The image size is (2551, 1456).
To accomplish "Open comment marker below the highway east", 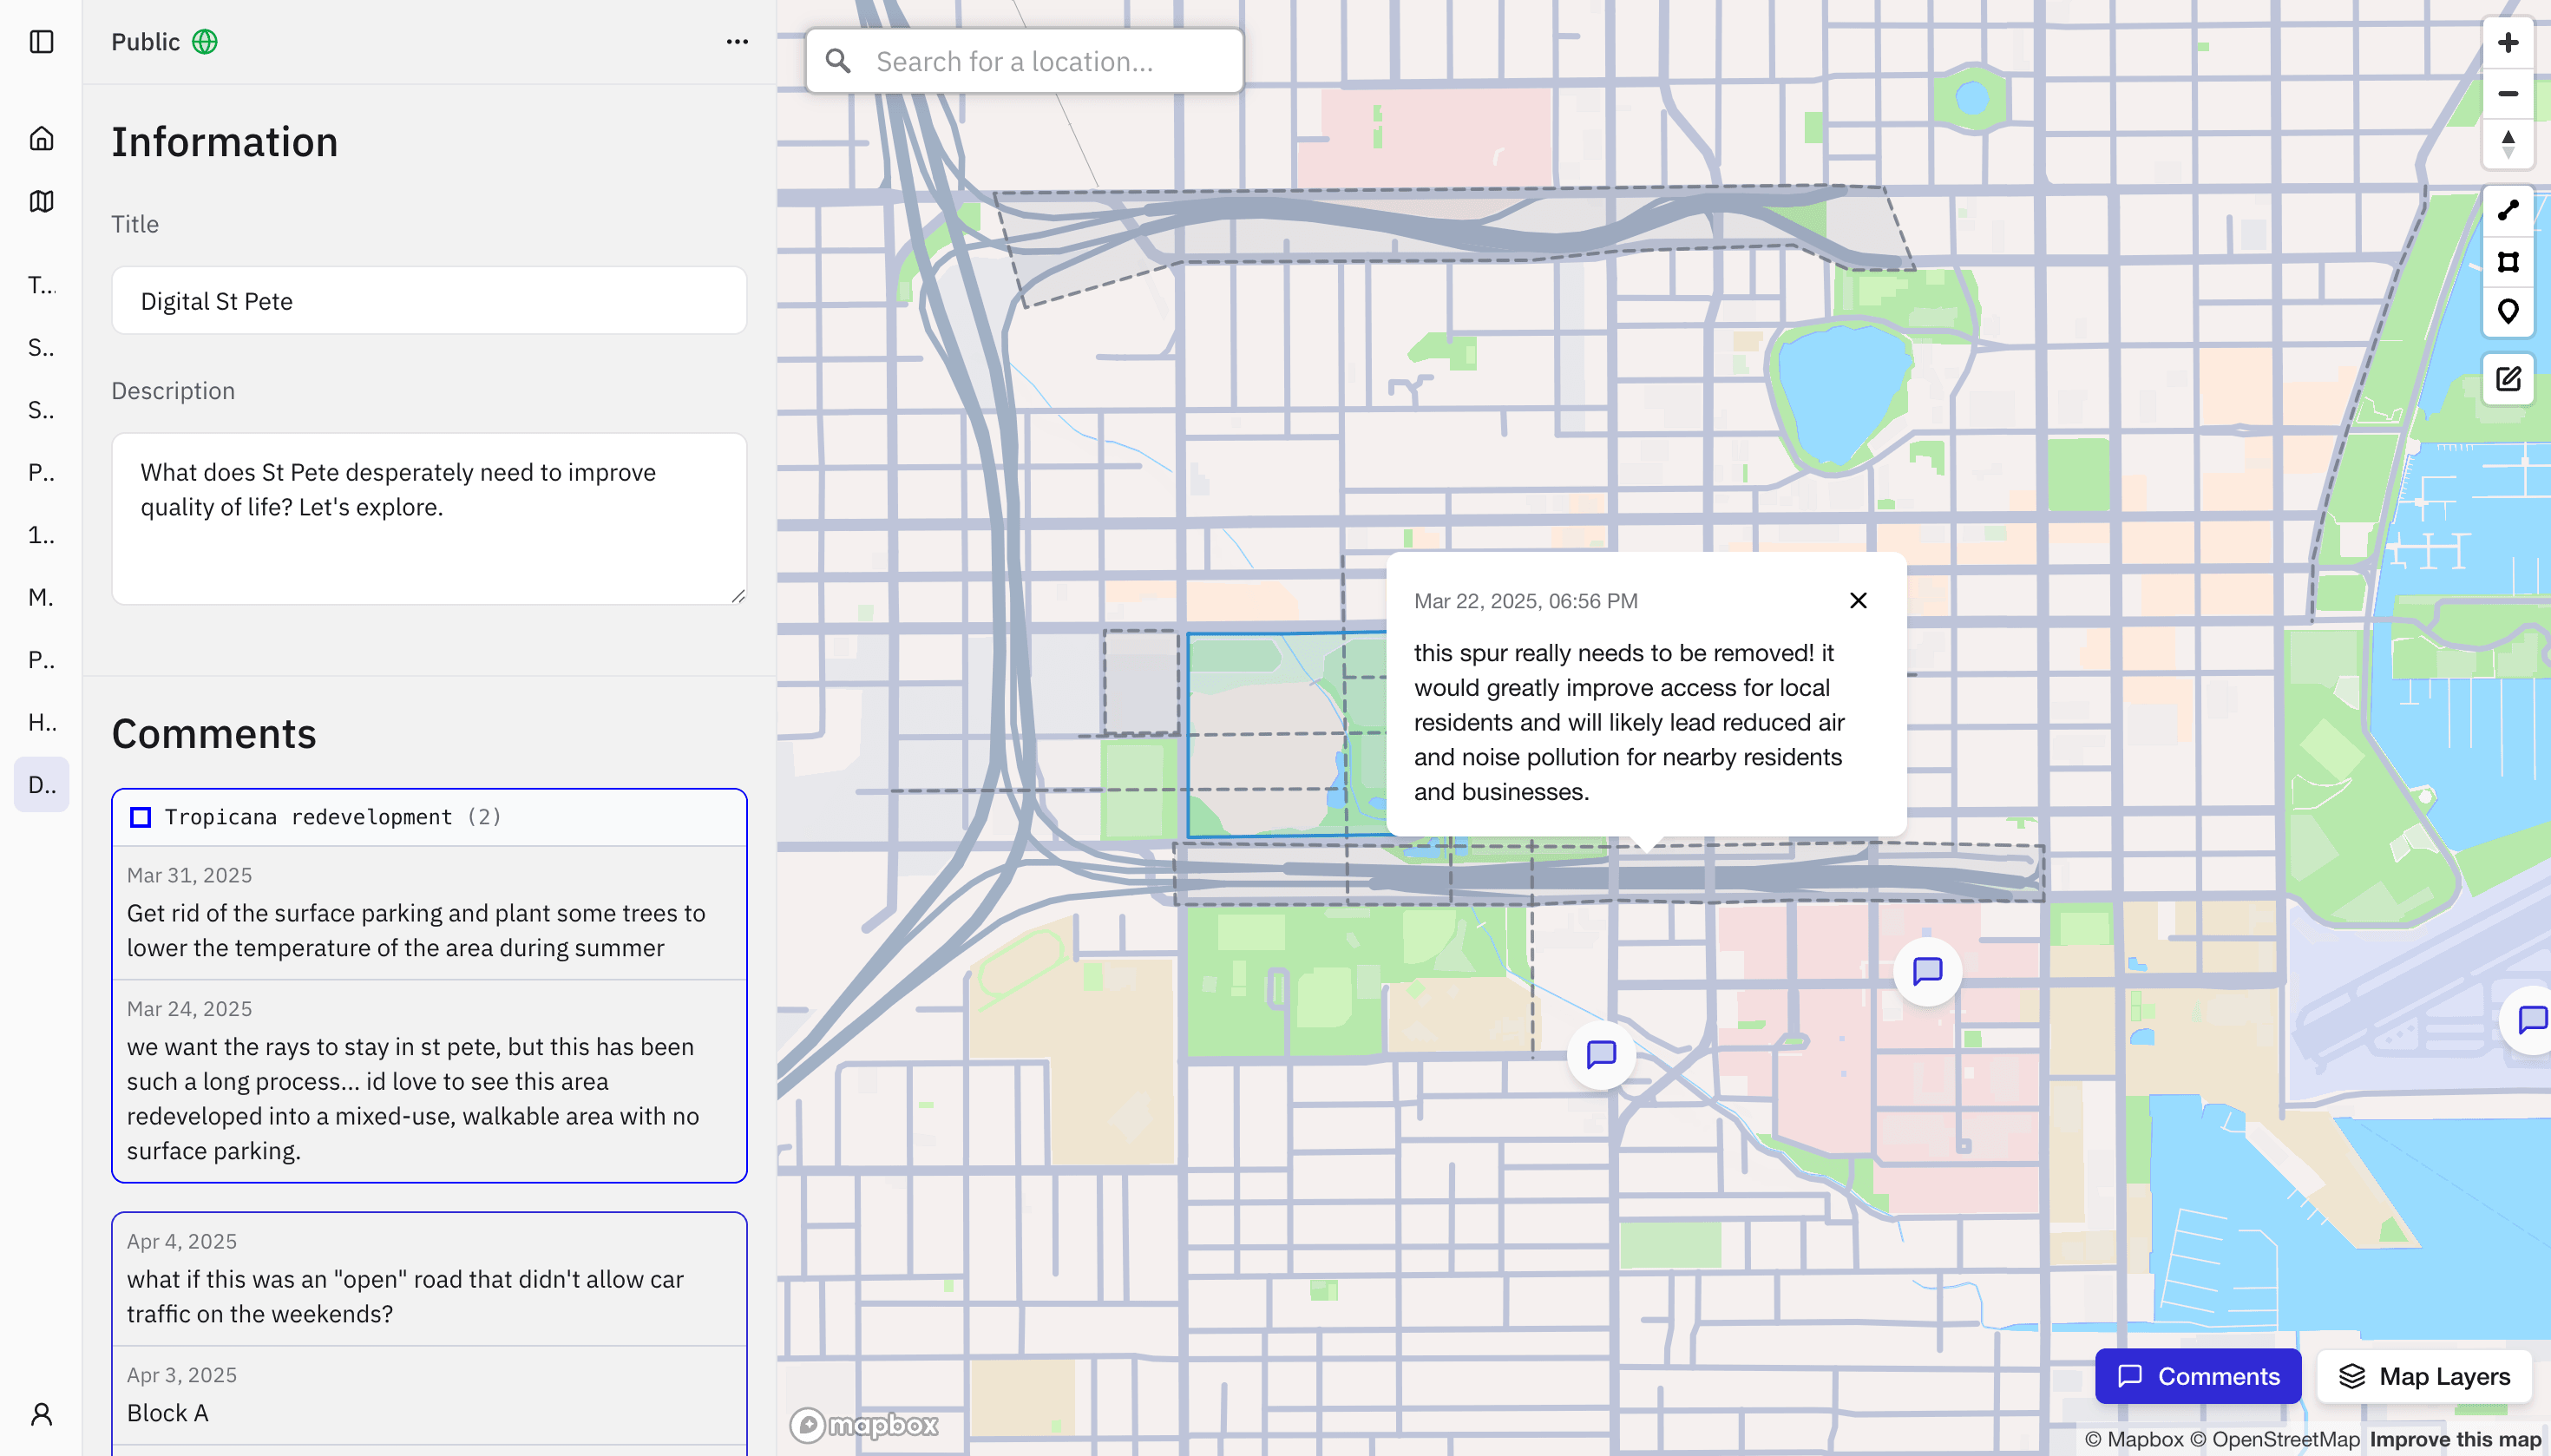I will pos(1927,971).
